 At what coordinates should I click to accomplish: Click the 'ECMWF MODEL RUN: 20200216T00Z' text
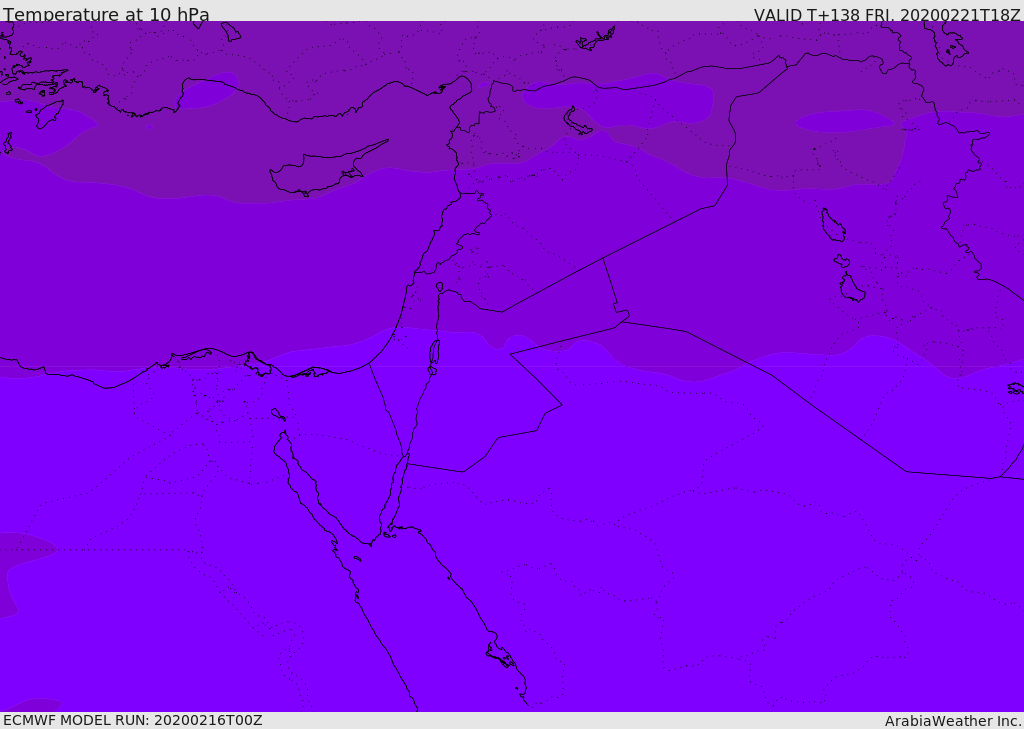pyautogui.click(x=133, y=720)
